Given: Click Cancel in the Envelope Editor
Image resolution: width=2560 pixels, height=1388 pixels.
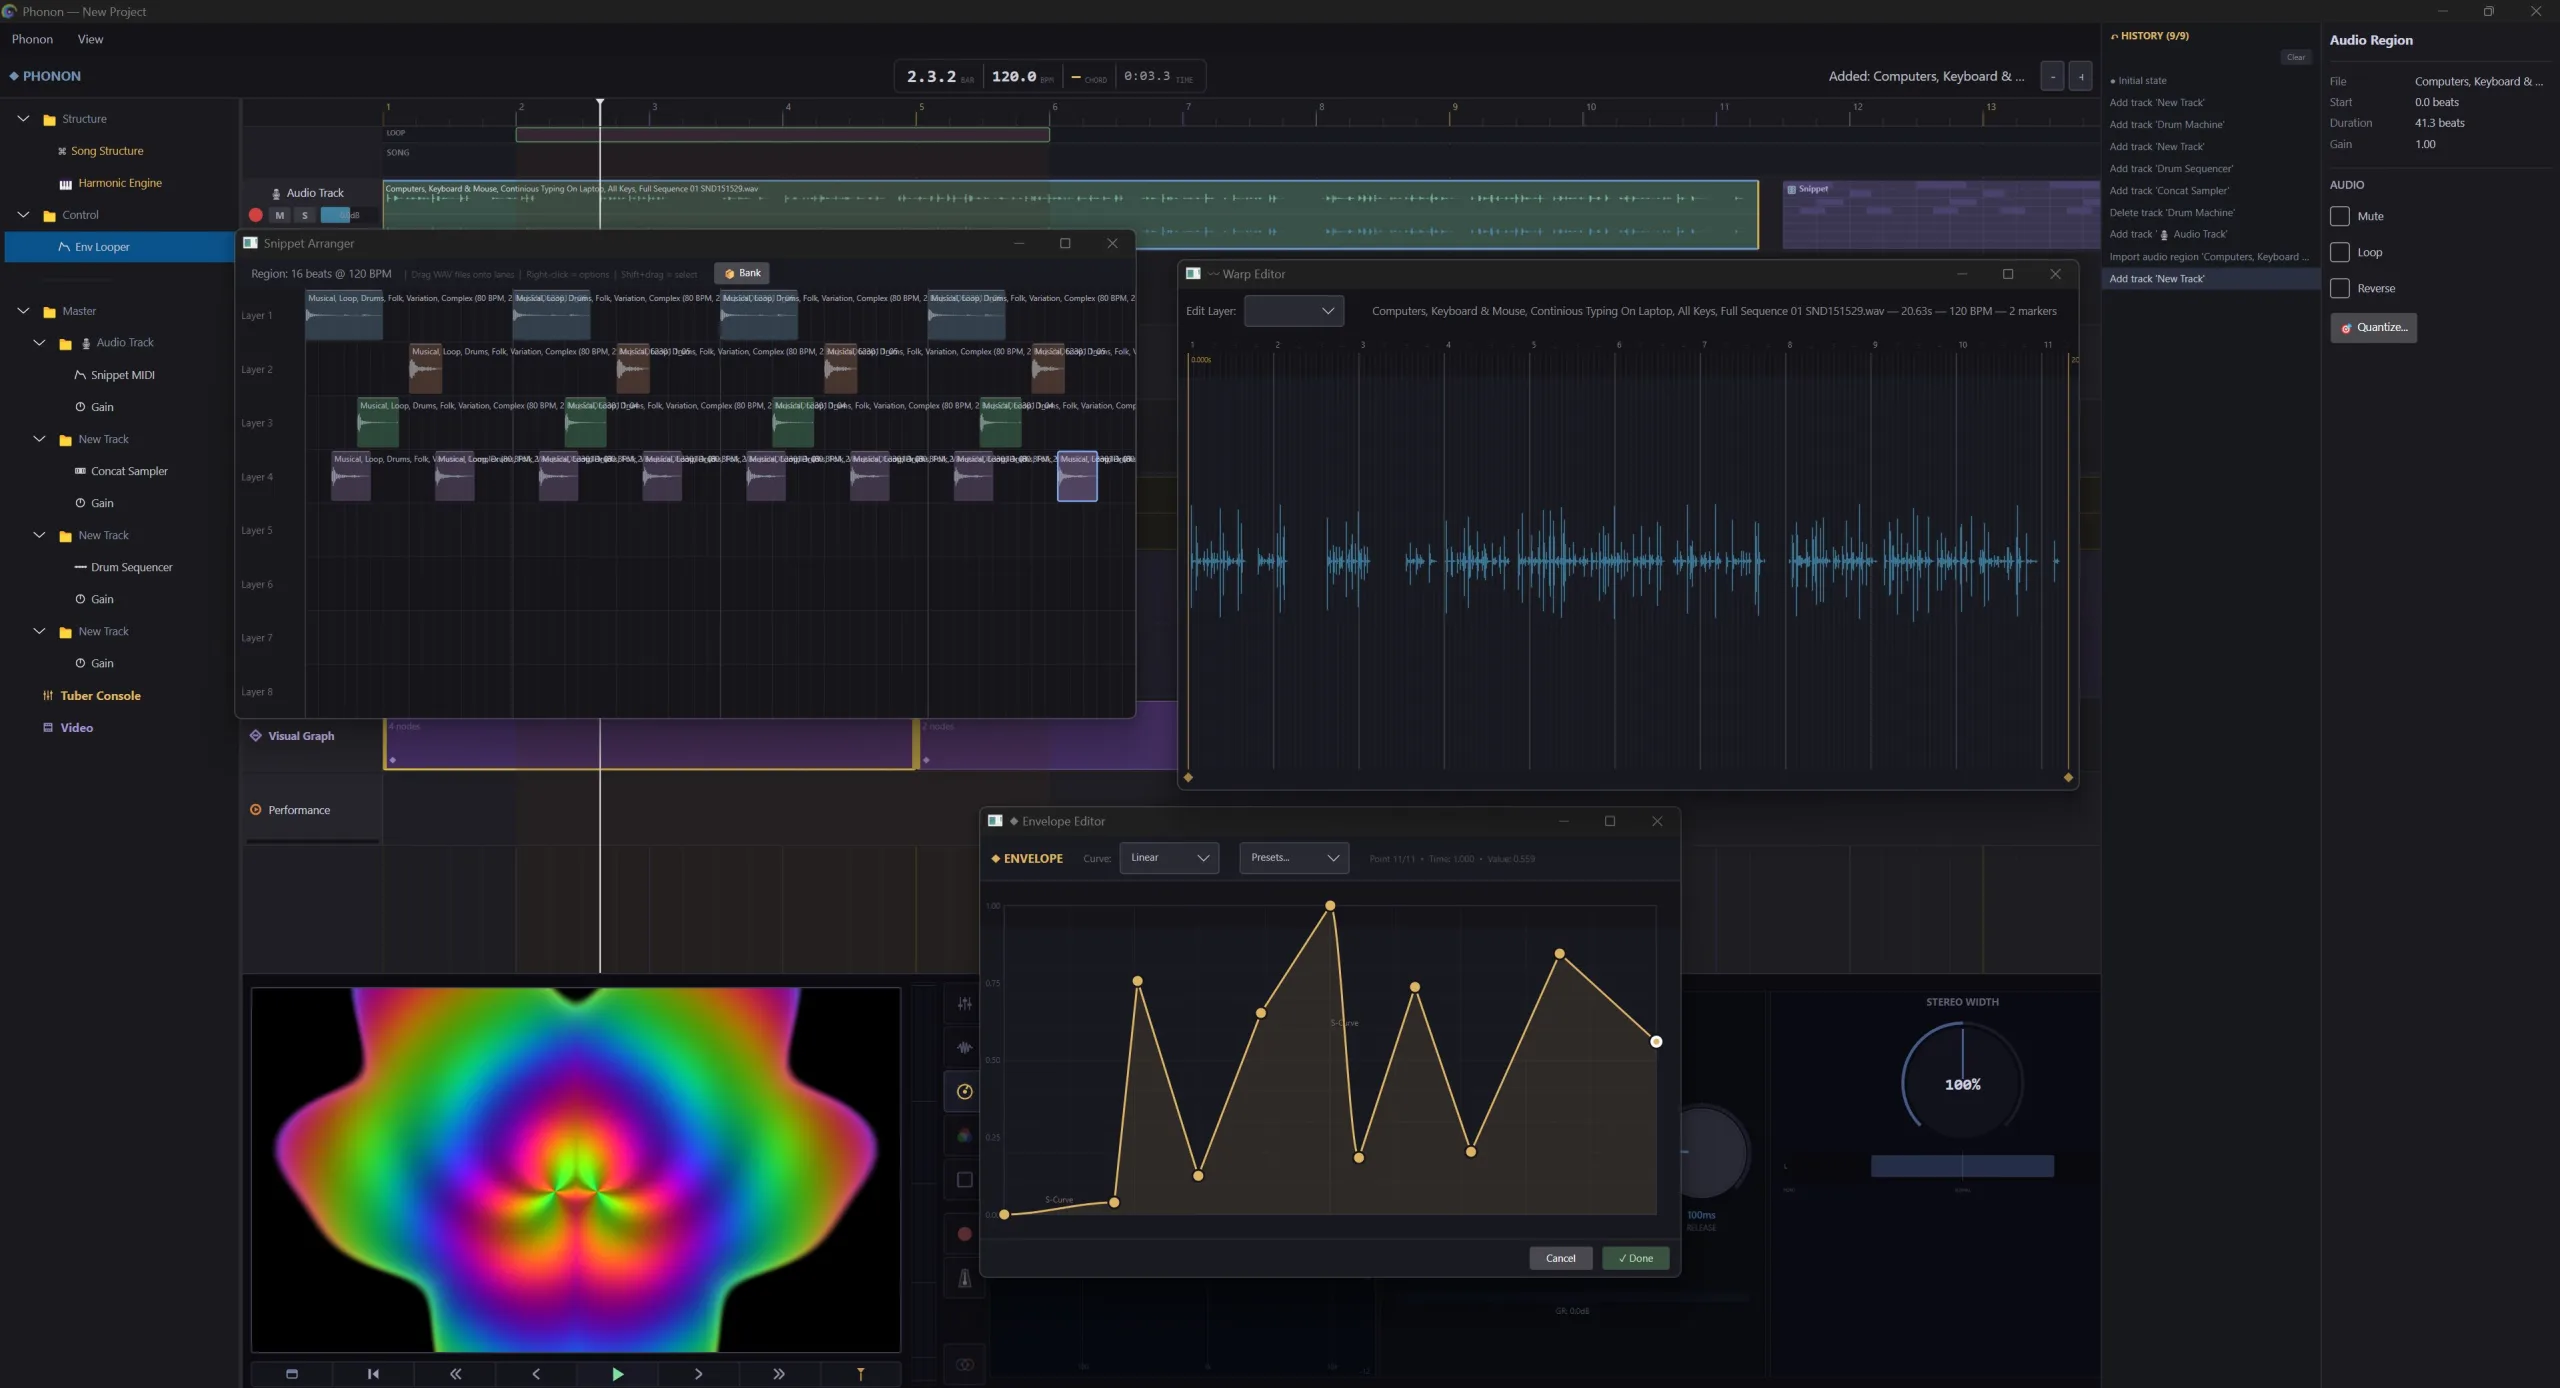Looking at the screenshot, I should pyautogui.click(x=1560, y=1258).
